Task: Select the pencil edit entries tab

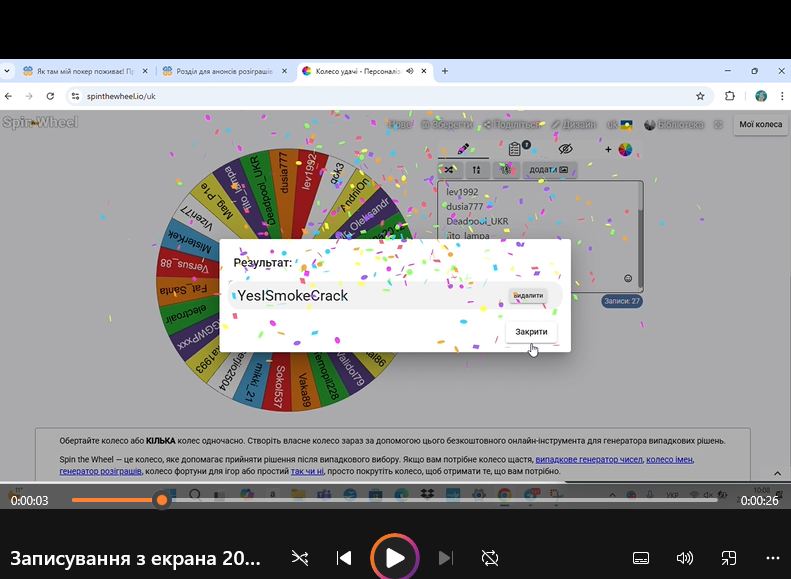Action: (x=463, y=149)
